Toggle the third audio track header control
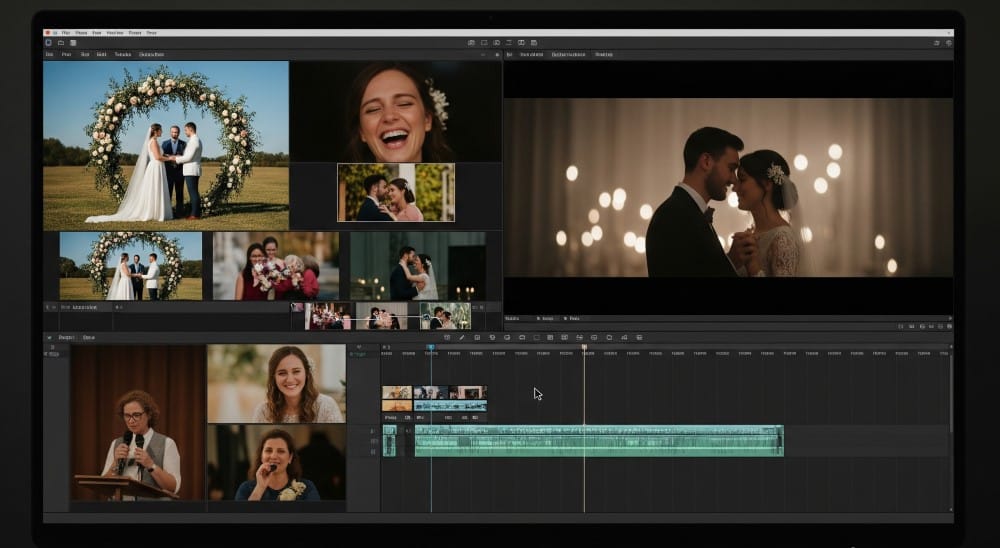Image resolution: width=1000 pixels, height=548 pixels. point(373,452)
